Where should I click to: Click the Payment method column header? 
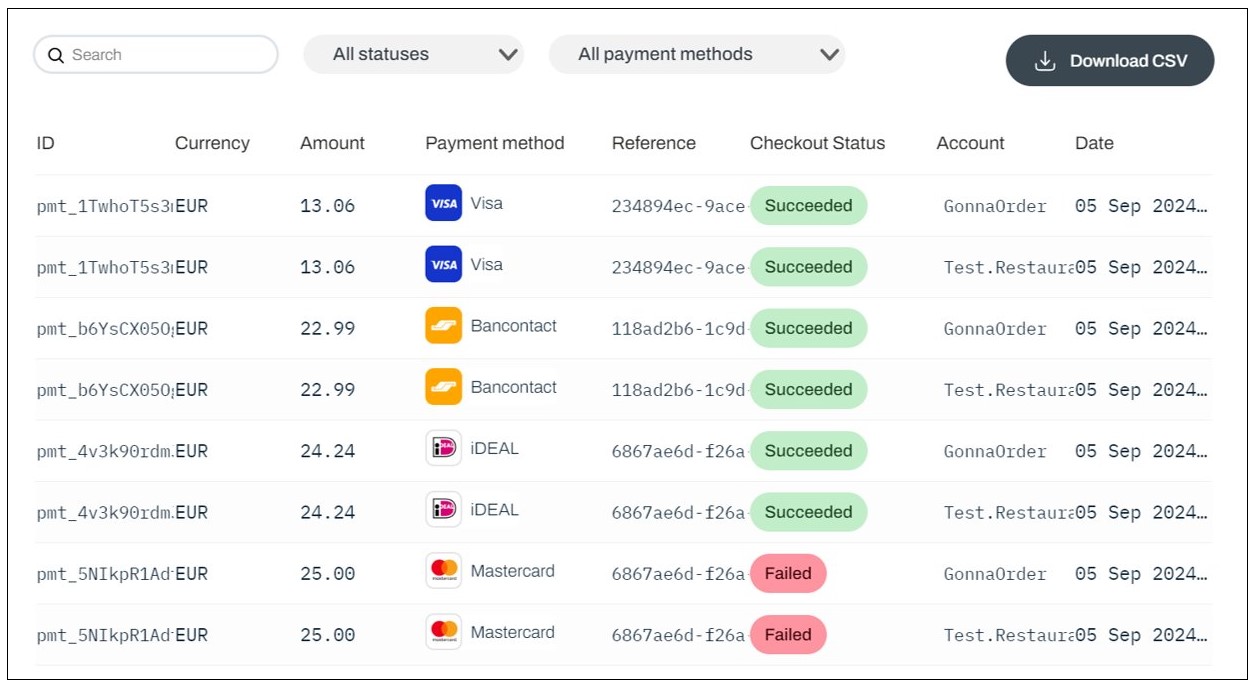pyautogui.click(x=495, y=143)
